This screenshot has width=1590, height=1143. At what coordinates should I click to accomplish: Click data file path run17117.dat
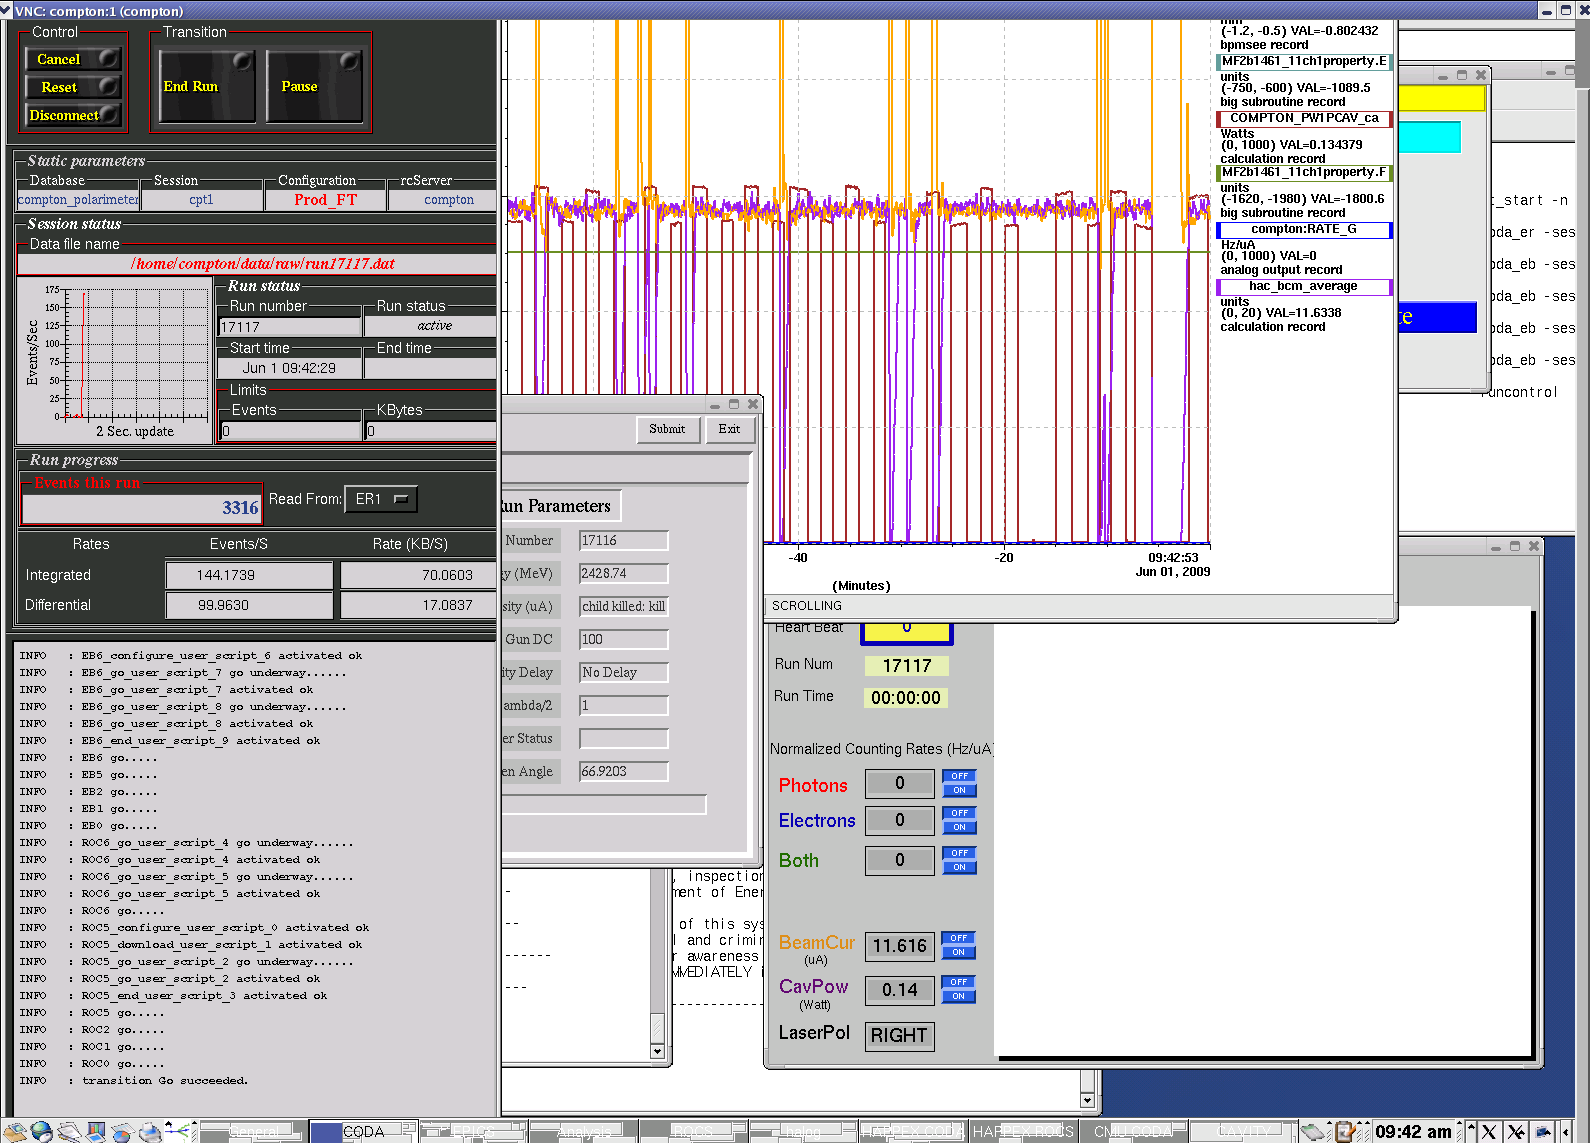[x=262, y=264]
